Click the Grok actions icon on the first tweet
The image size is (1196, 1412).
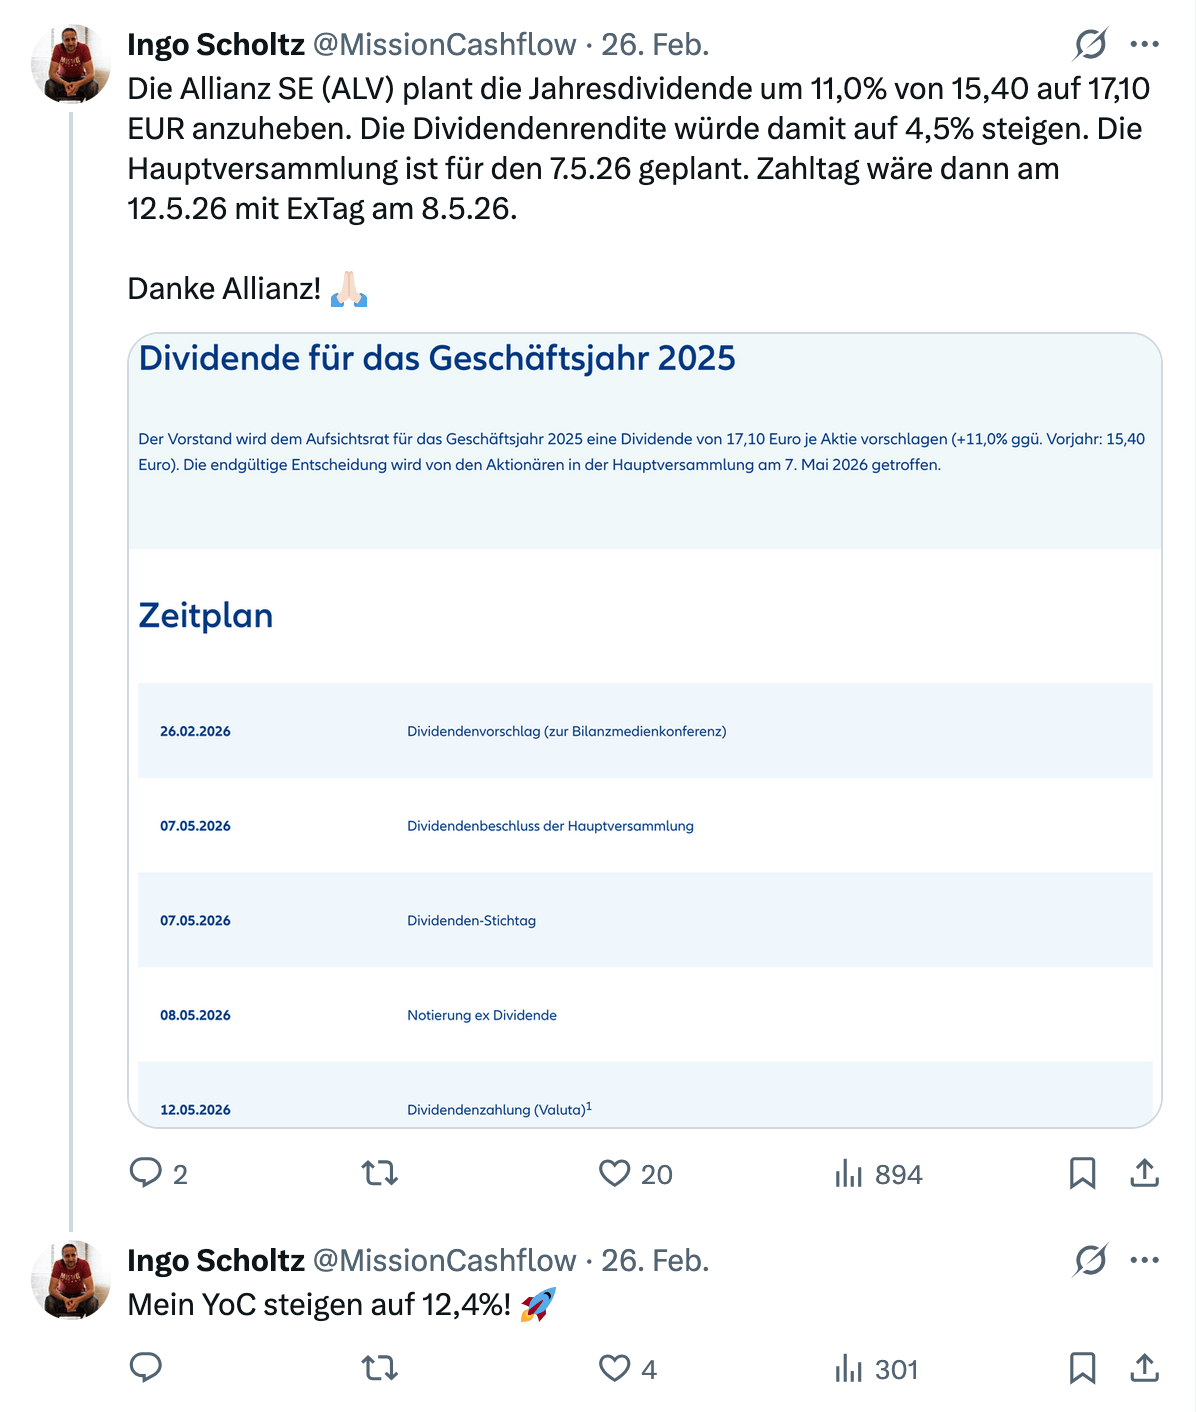click(1089, 44)
